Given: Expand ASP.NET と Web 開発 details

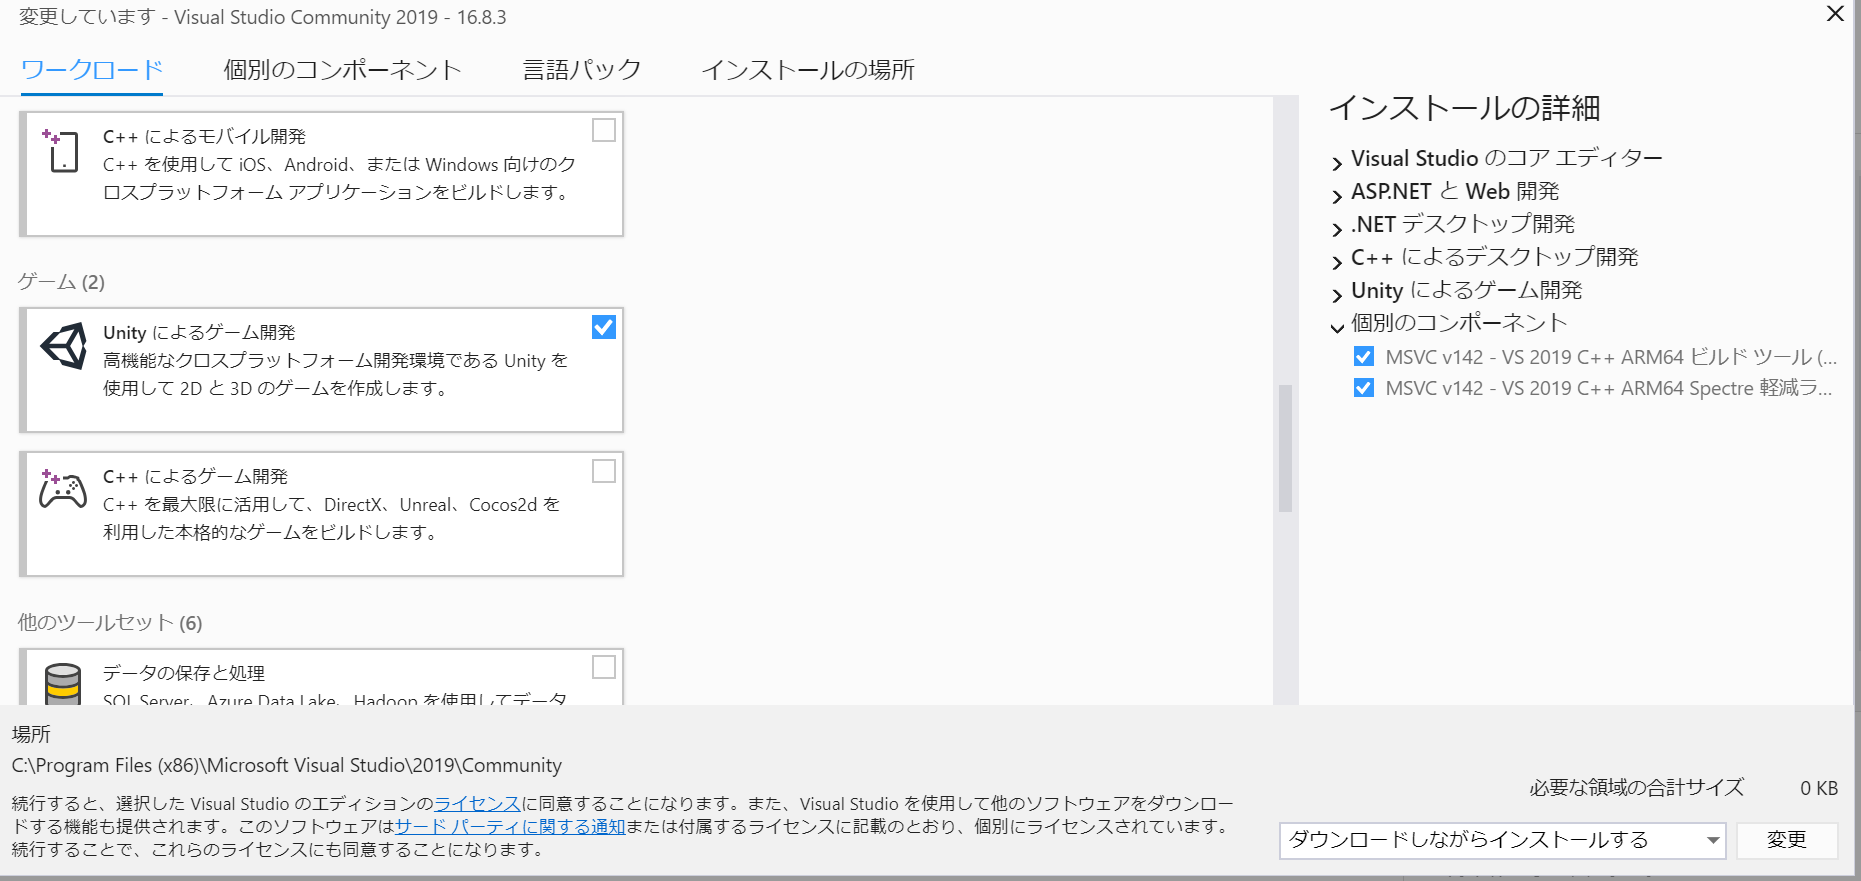Looking at the screenshot, I should click(1337, 195).
